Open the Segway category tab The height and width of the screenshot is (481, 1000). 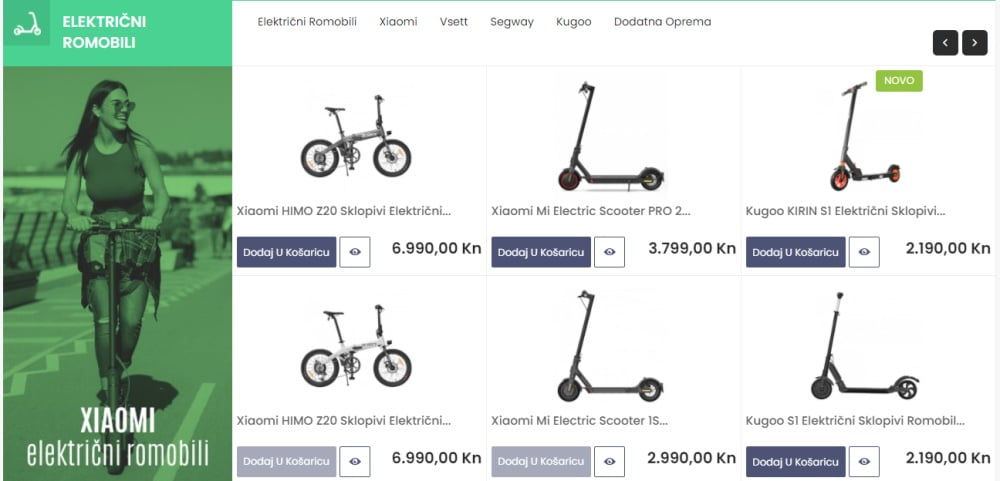pos(512,22)
